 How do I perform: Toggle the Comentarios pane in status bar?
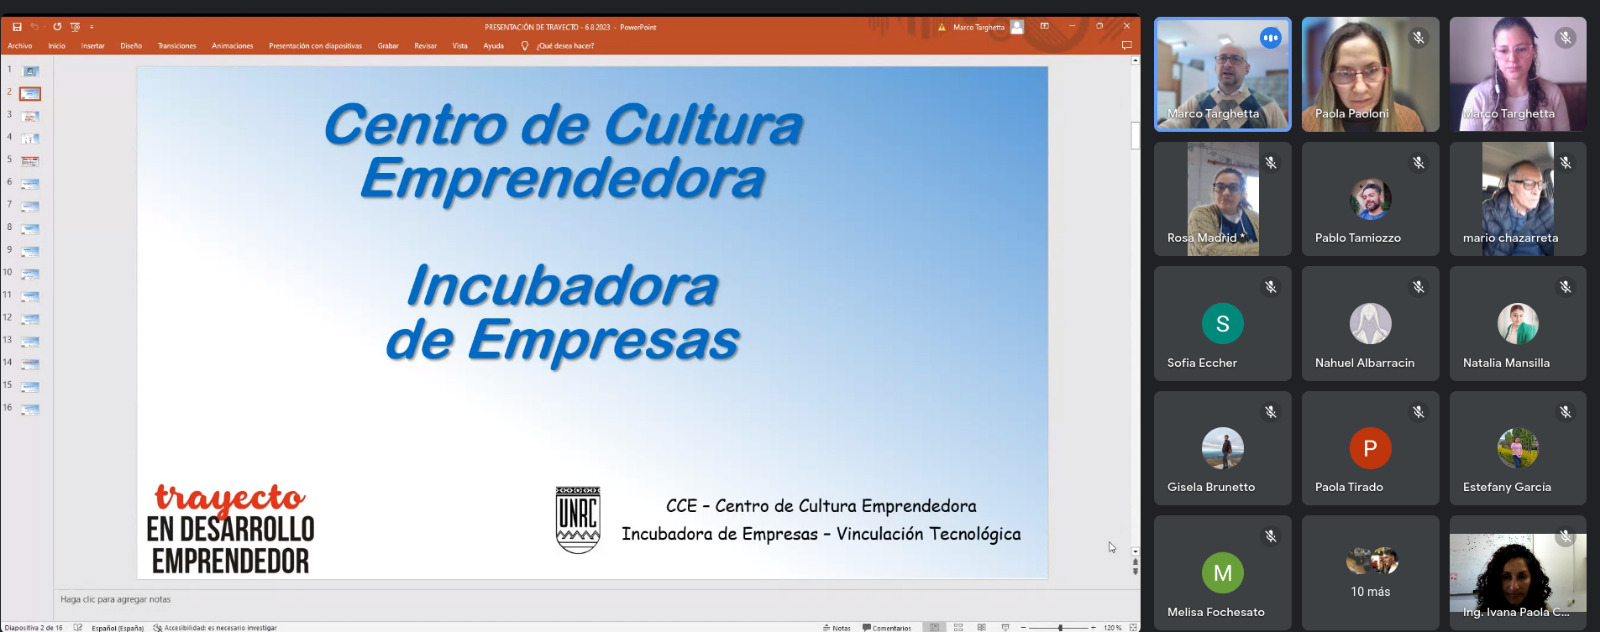coord(887,627)
